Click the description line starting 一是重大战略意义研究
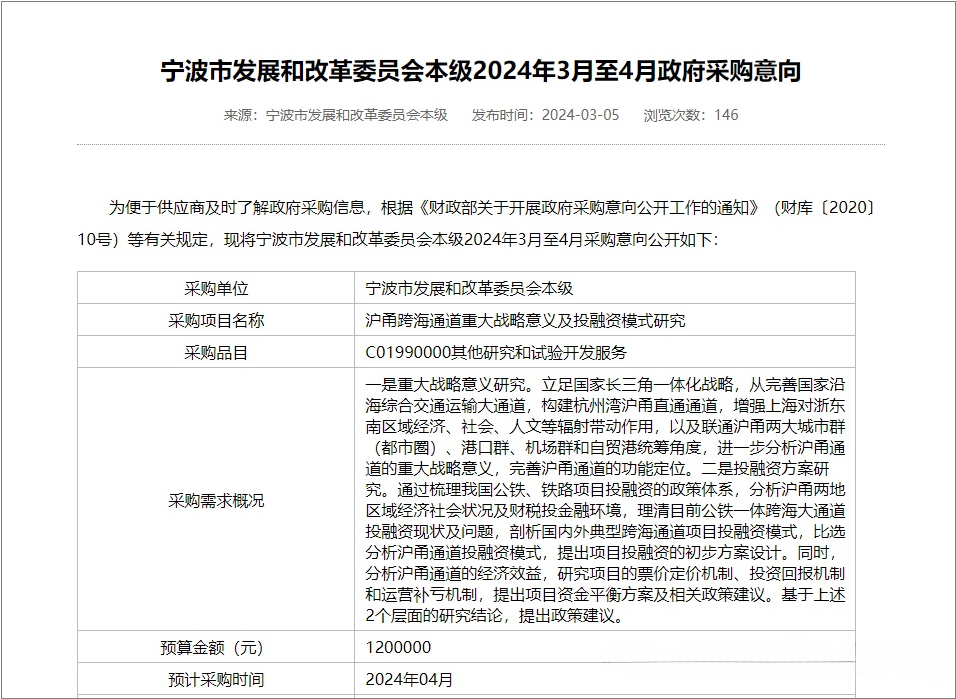This screenshot has height=699, width=956. (605, 383)
